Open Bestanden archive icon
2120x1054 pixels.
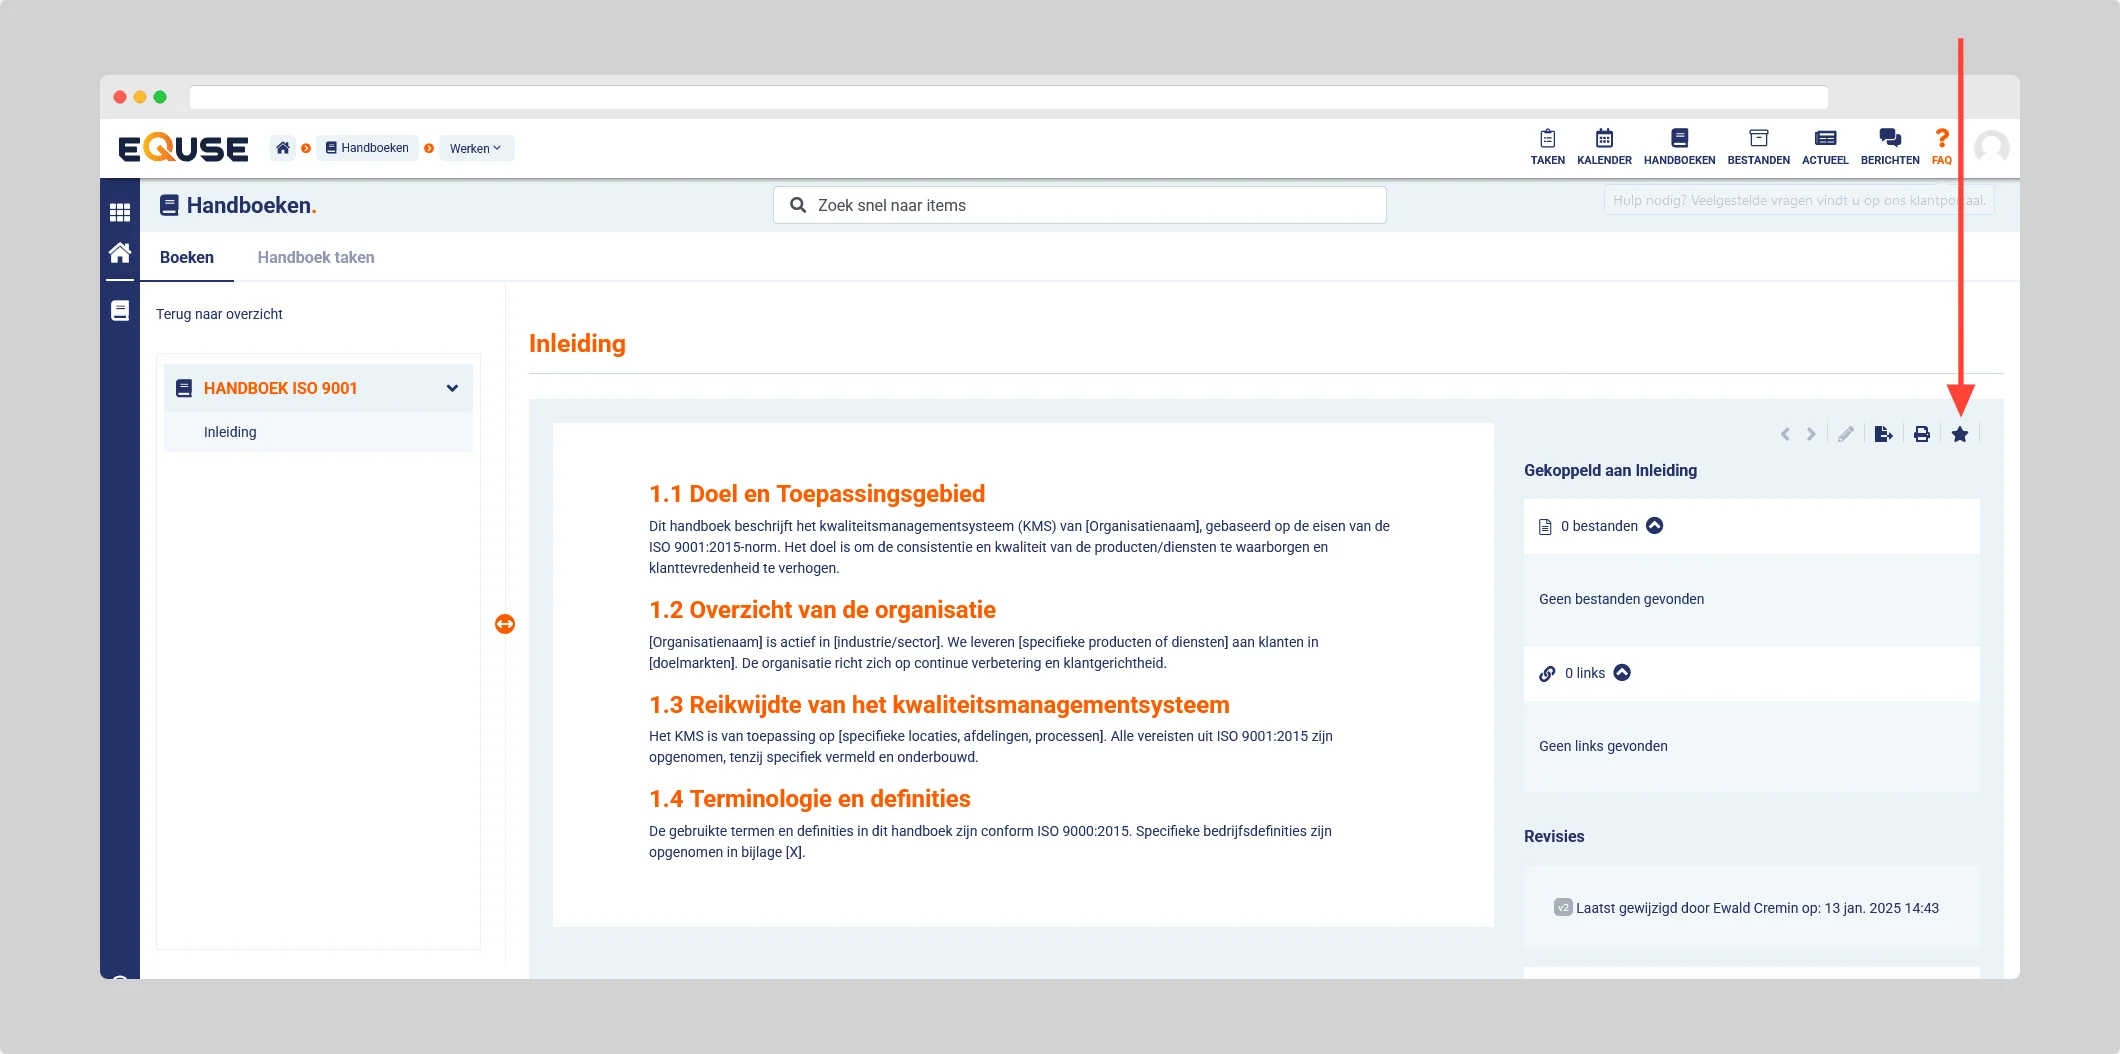click(x=1758, y=146)
